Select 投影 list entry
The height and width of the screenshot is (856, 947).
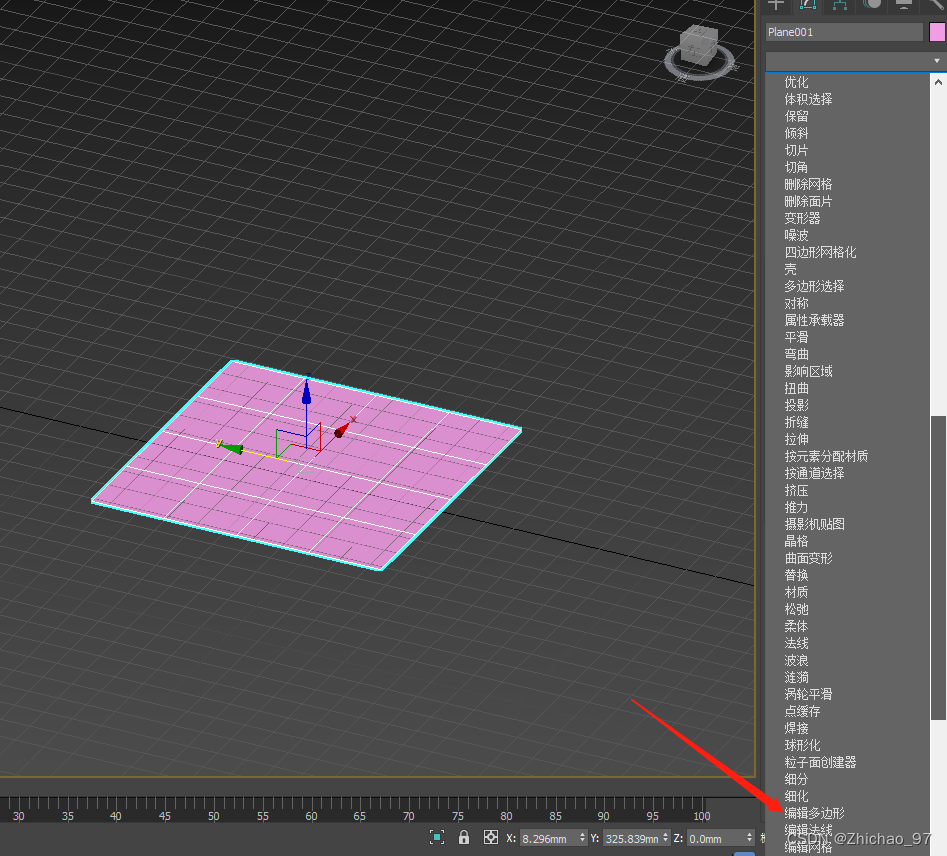[796, 405]
